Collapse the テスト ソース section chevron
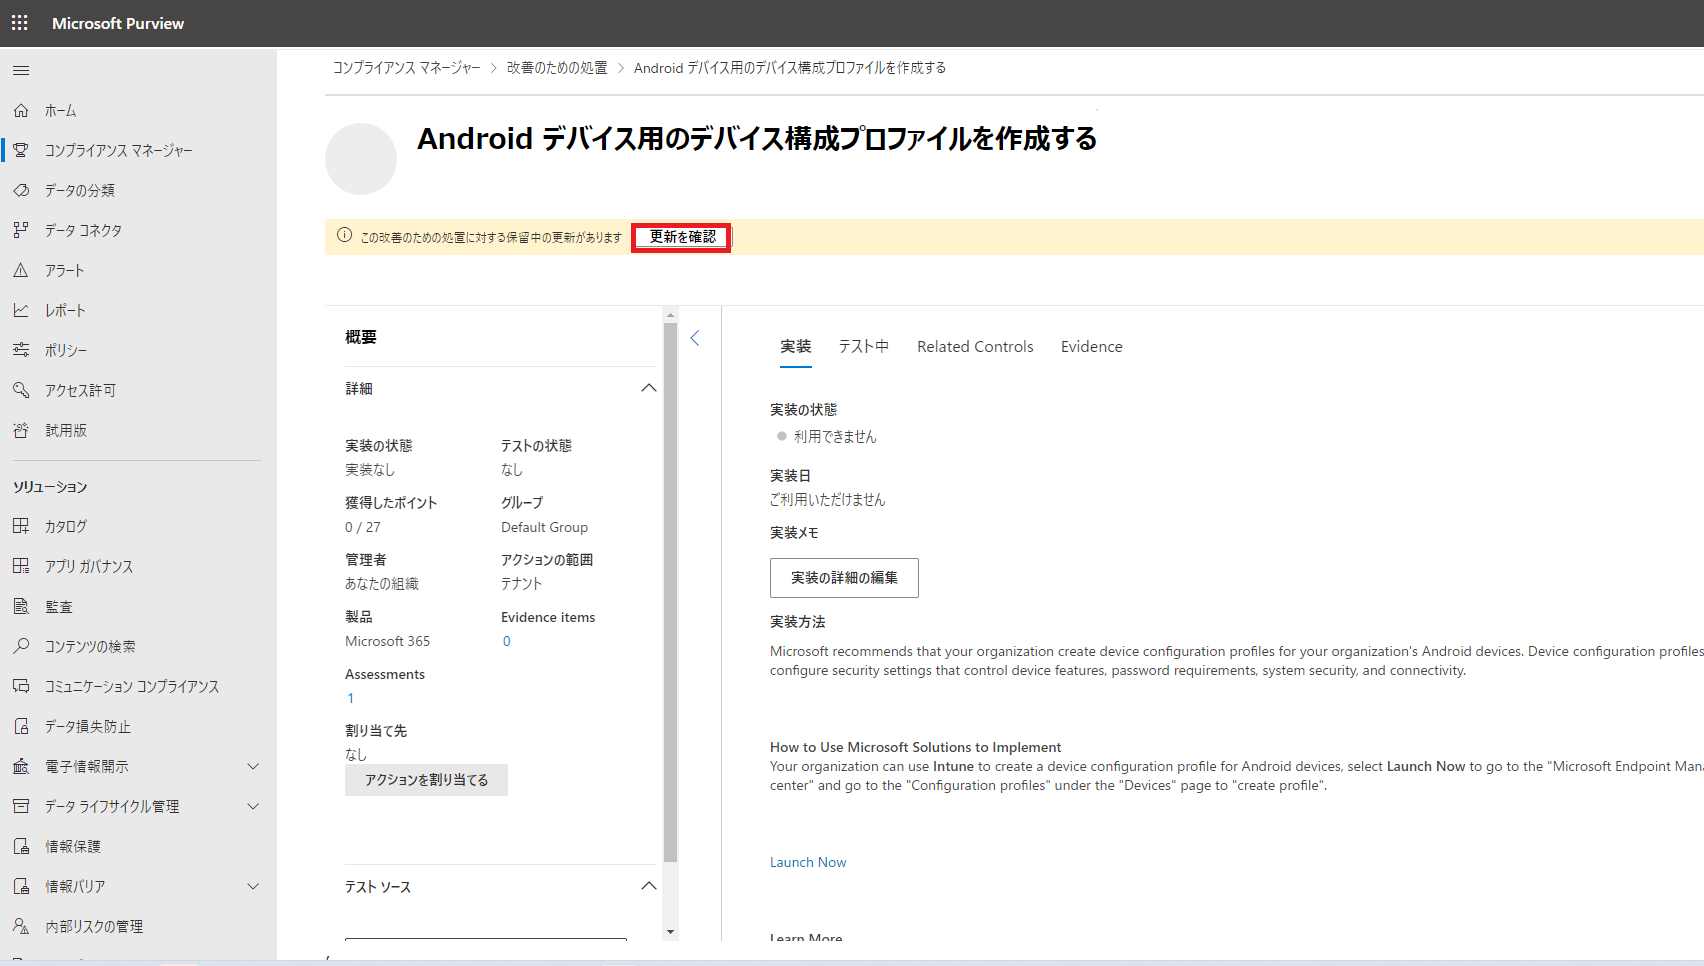The image size is (1704, 966). tap(648, 886)
